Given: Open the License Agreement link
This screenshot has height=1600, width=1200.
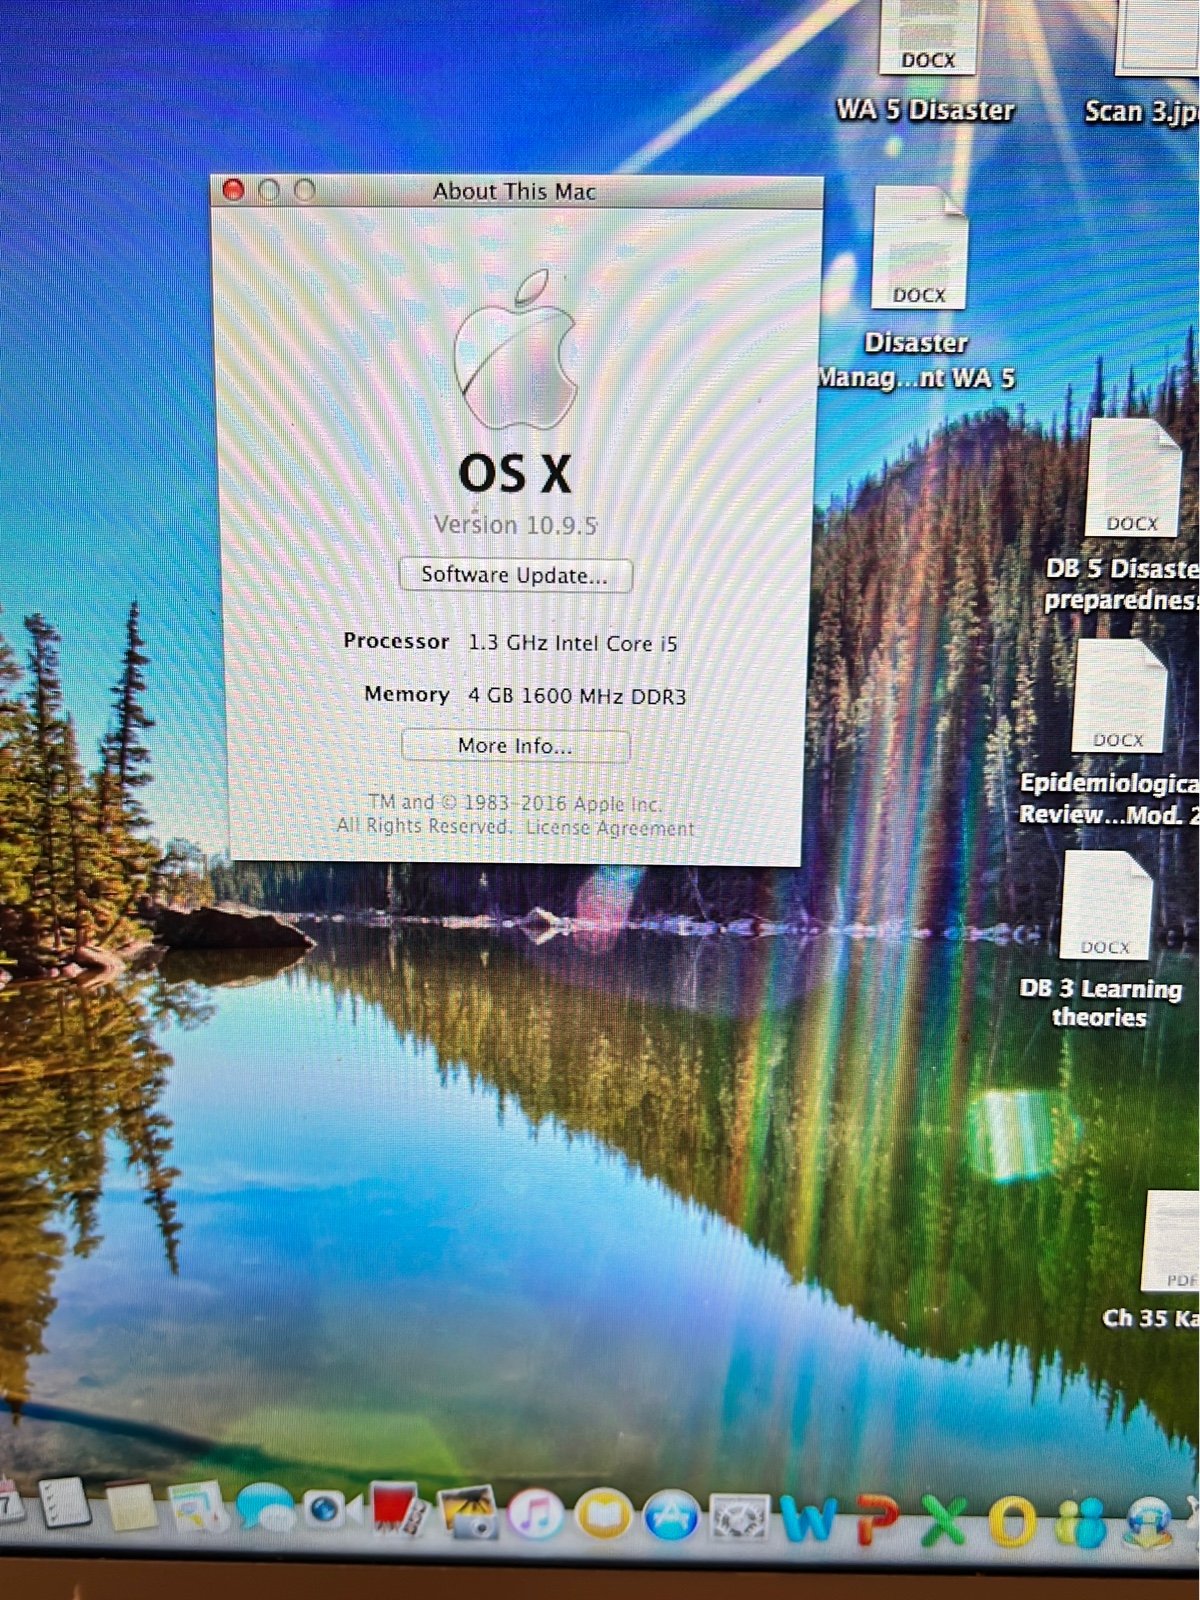Looking at the screenshot, I should click(609, 828).
